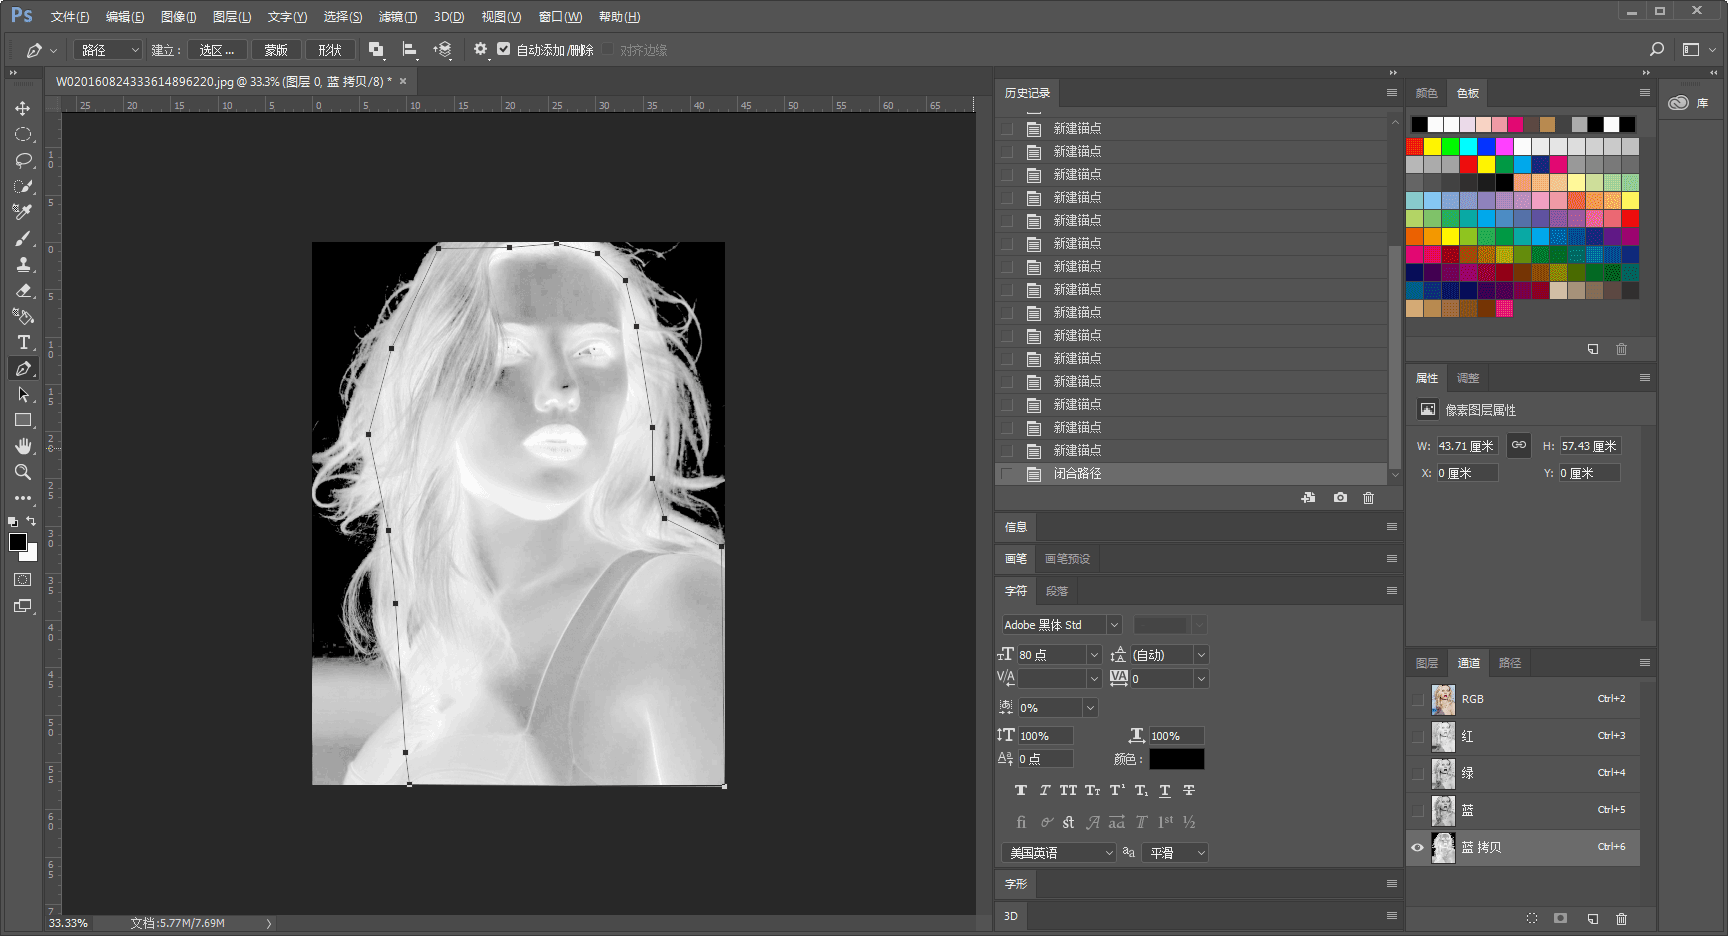Select the Lasso tool
Screen dimensions: 1728x936
pos(23,160)
